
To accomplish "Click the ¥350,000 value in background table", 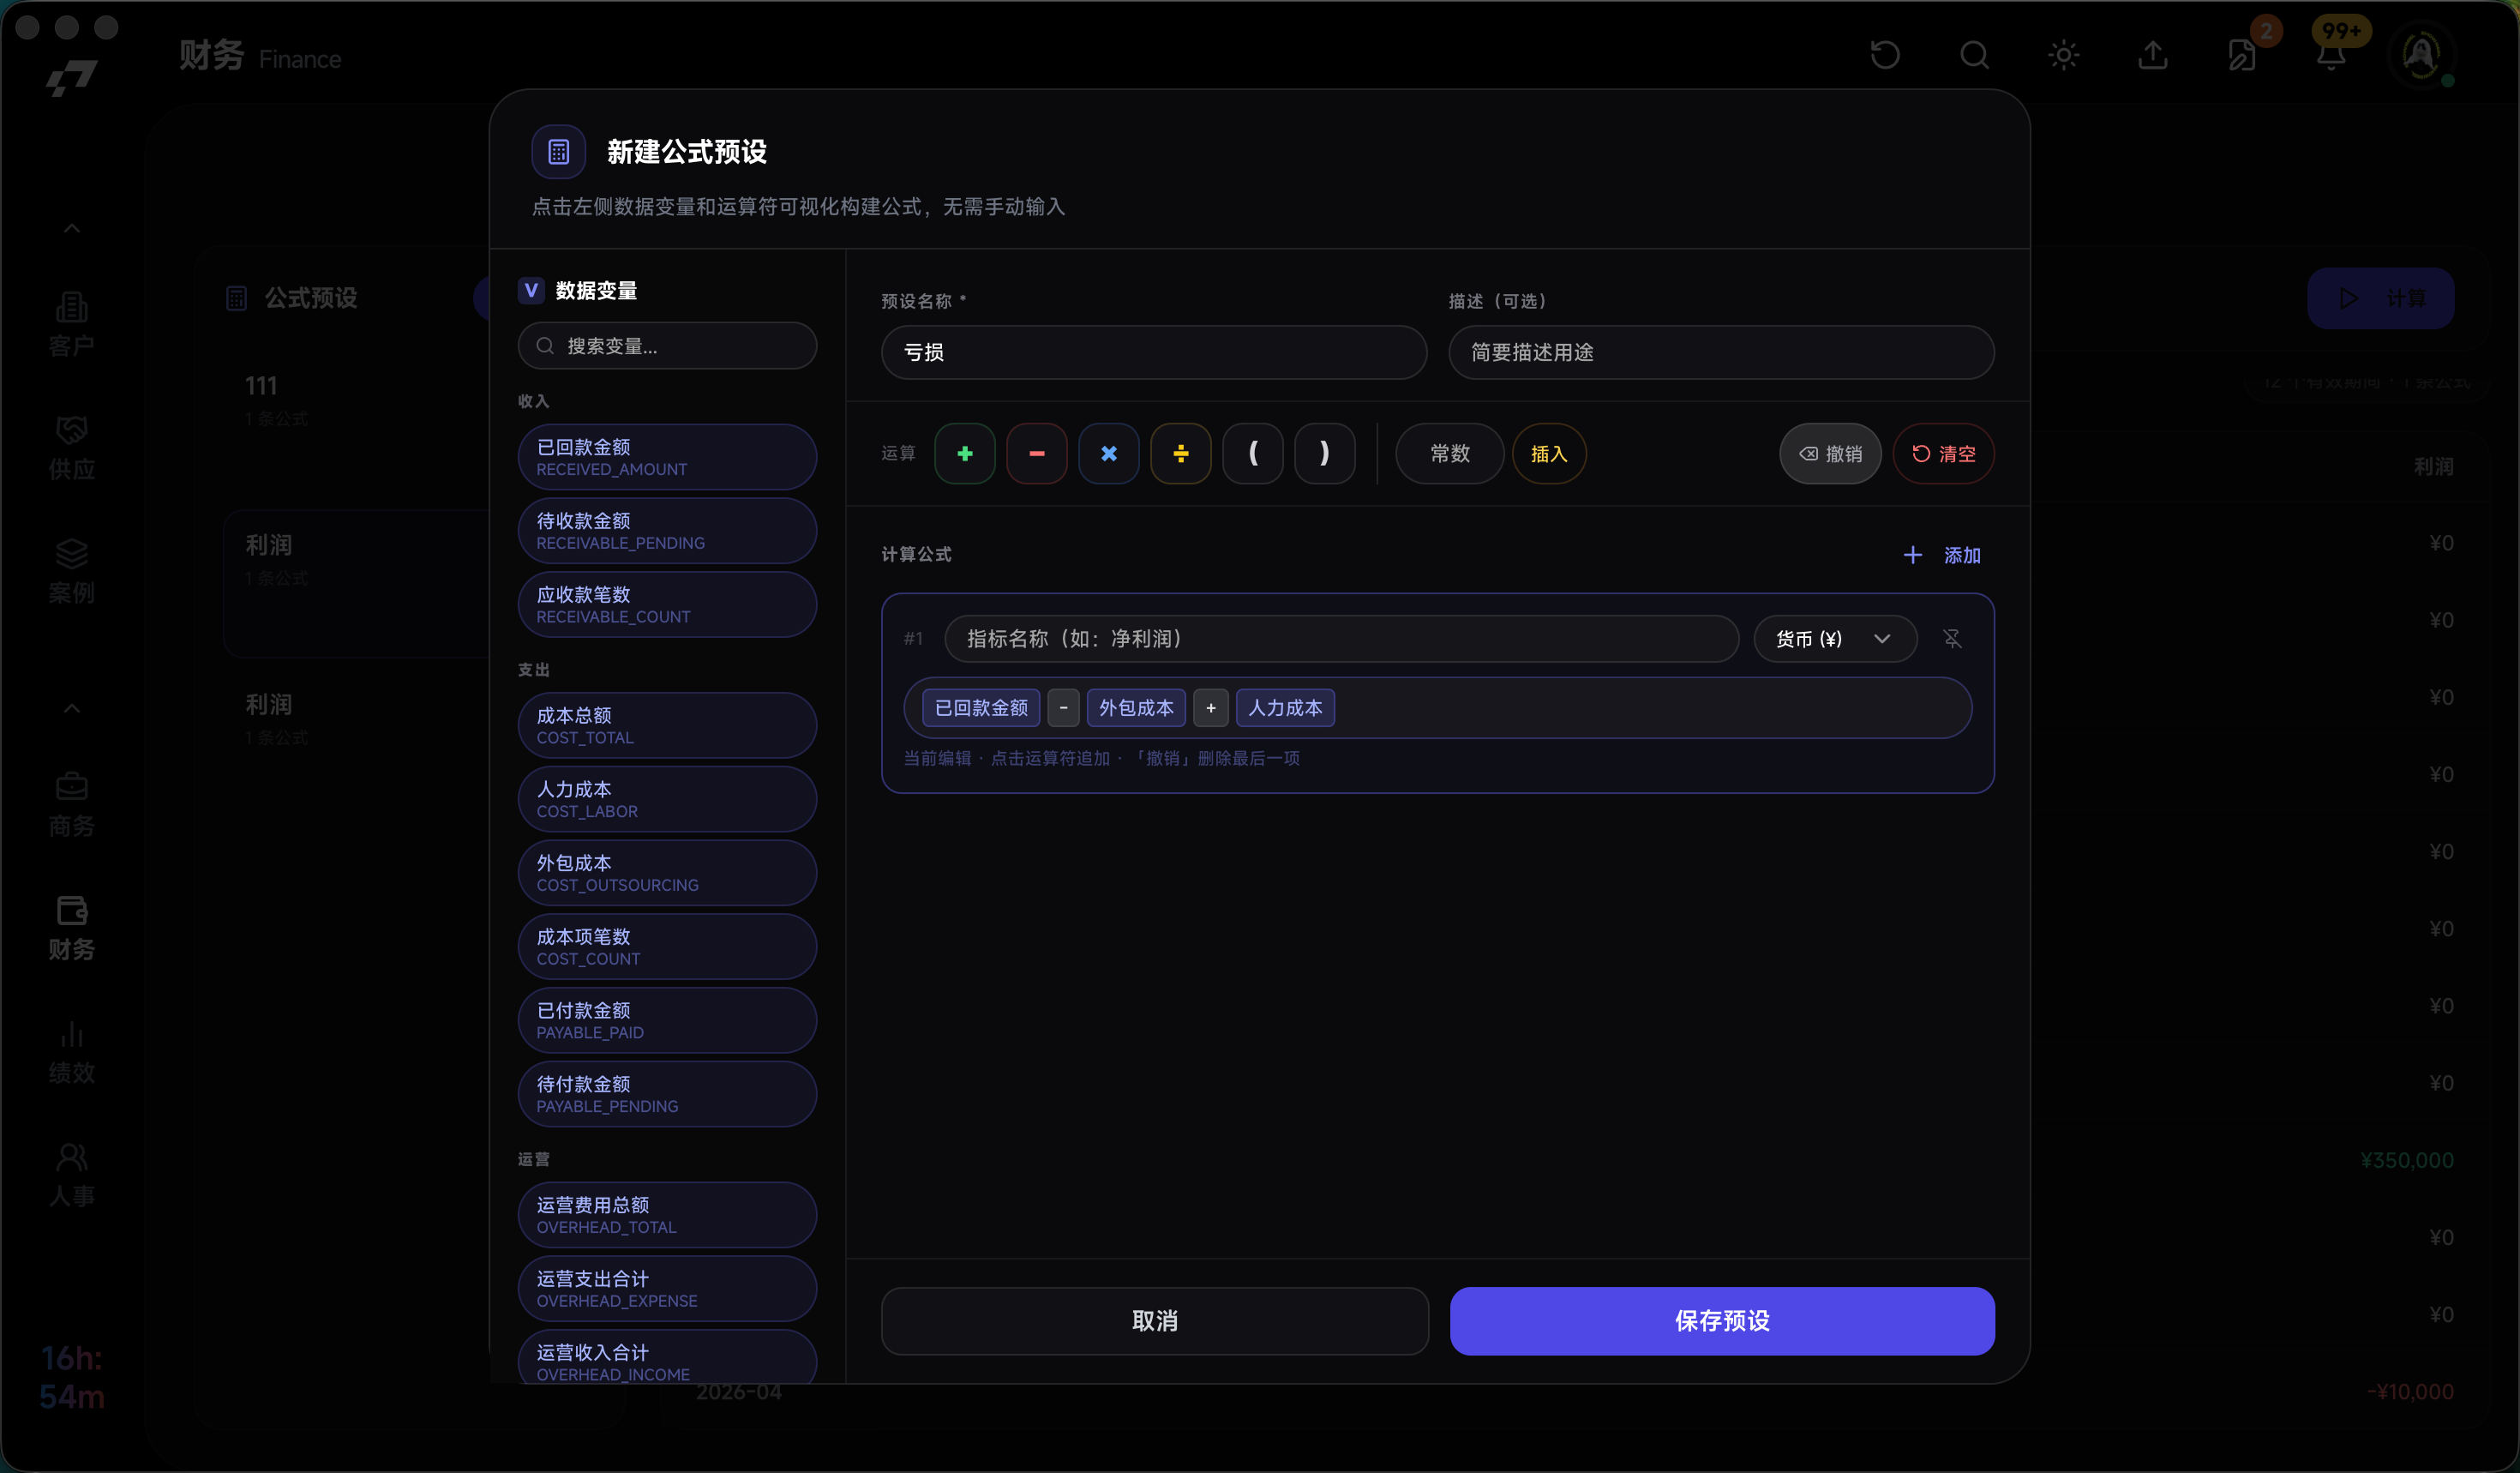I will 2407,1160.
